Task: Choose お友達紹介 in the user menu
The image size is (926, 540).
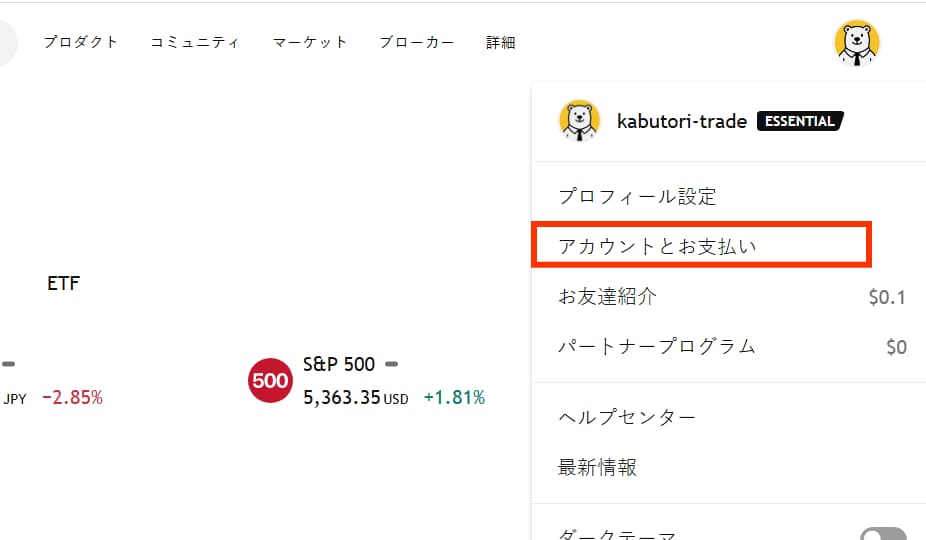Action: point(607,296)
